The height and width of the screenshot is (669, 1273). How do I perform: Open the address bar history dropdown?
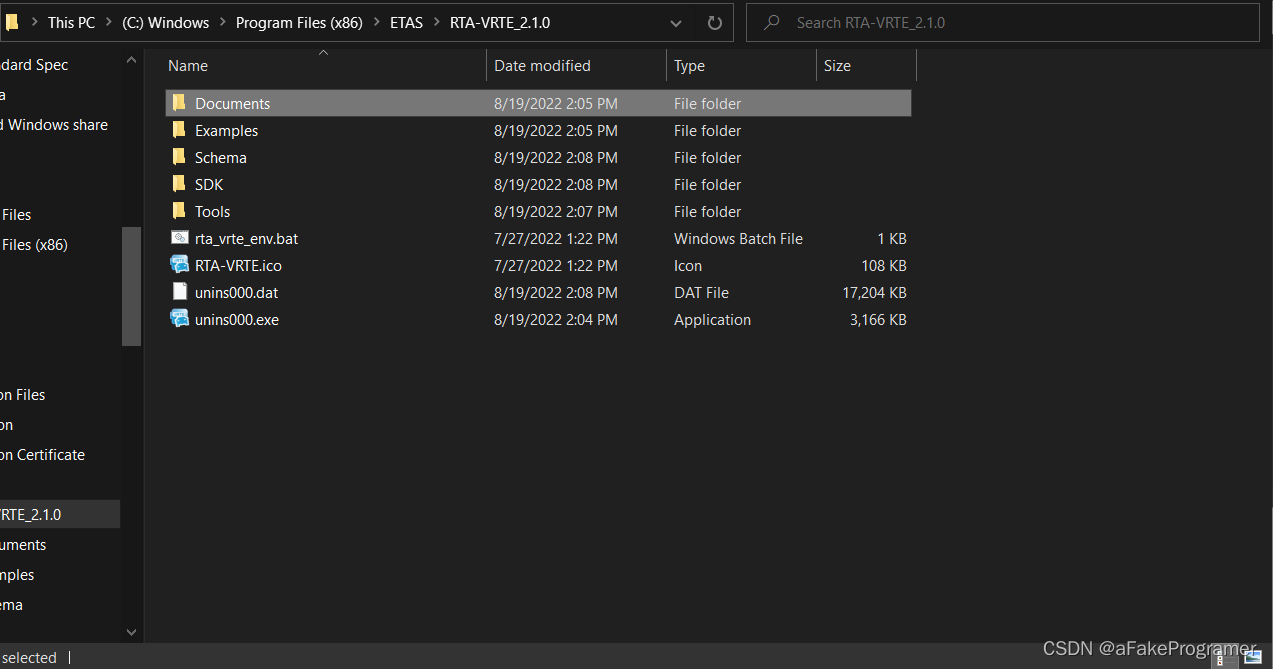676,22
